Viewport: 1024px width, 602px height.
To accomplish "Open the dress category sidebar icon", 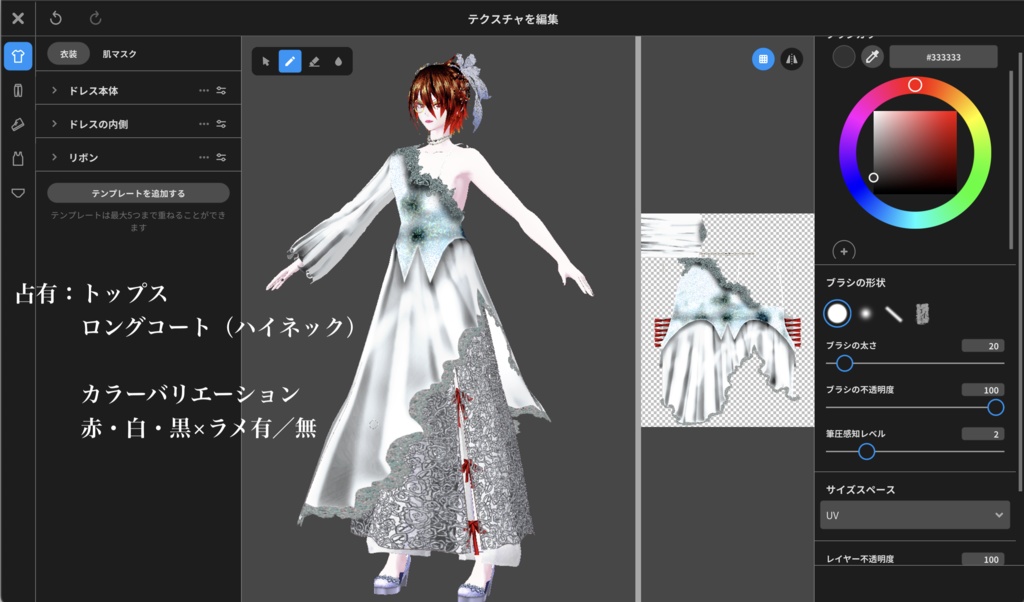I will tap(18, 158).
